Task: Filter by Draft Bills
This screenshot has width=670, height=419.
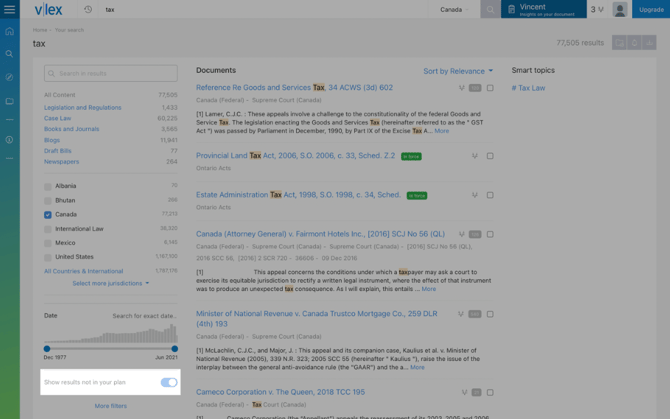Action: coord(58,151)
